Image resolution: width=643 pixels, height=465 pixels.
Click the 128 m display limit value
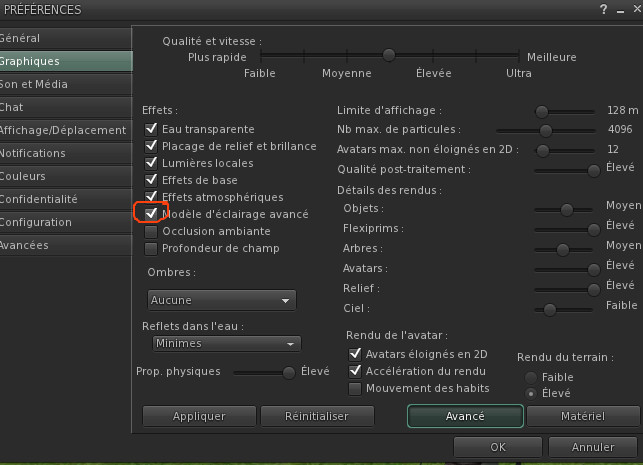pos(622,110)
